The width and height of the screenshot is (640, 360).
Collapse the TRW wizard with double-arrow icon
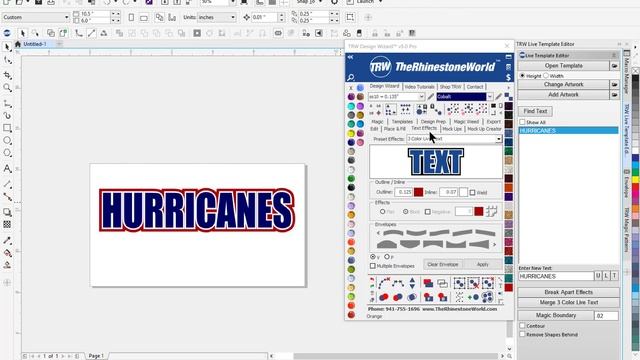coord(350,57)
